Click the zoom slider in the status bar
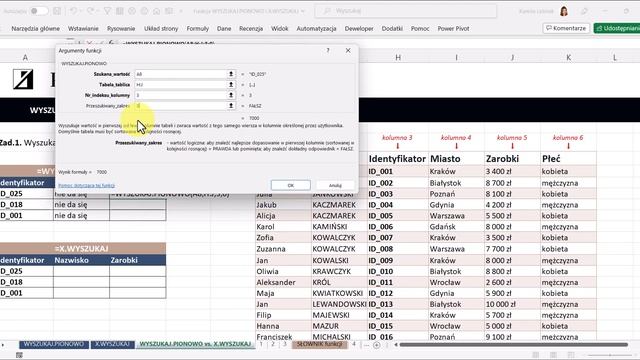The height and width of the screenshot is (360, 640). coord(610,355)
